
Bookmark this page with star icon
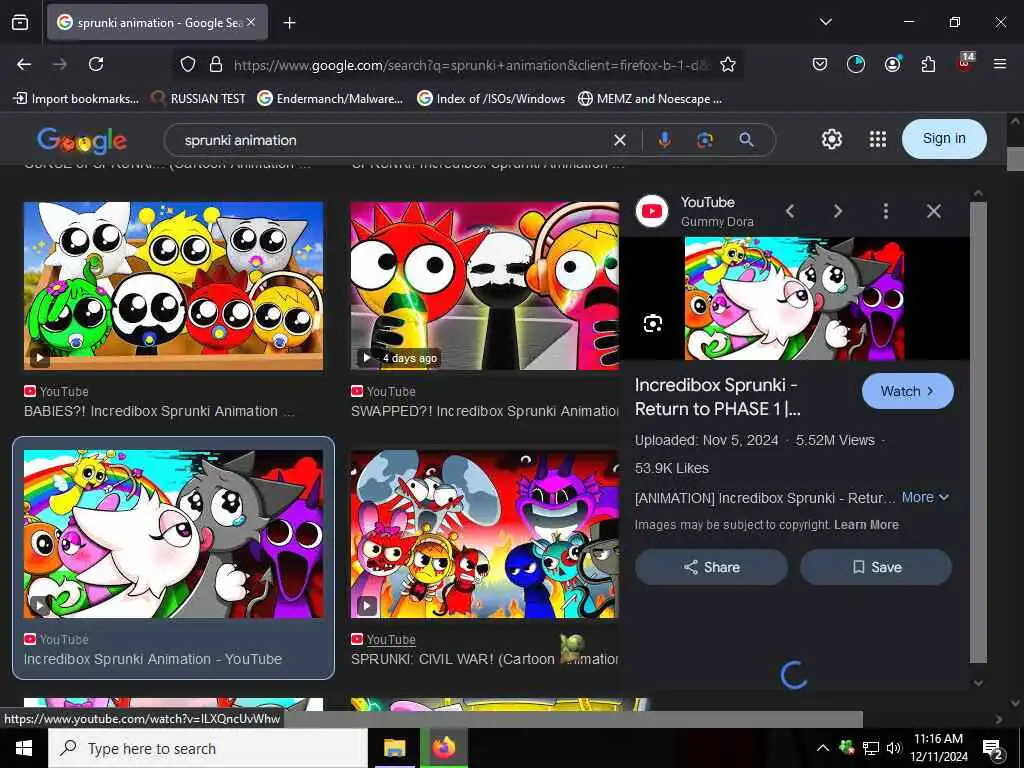(x=728, y=64)
